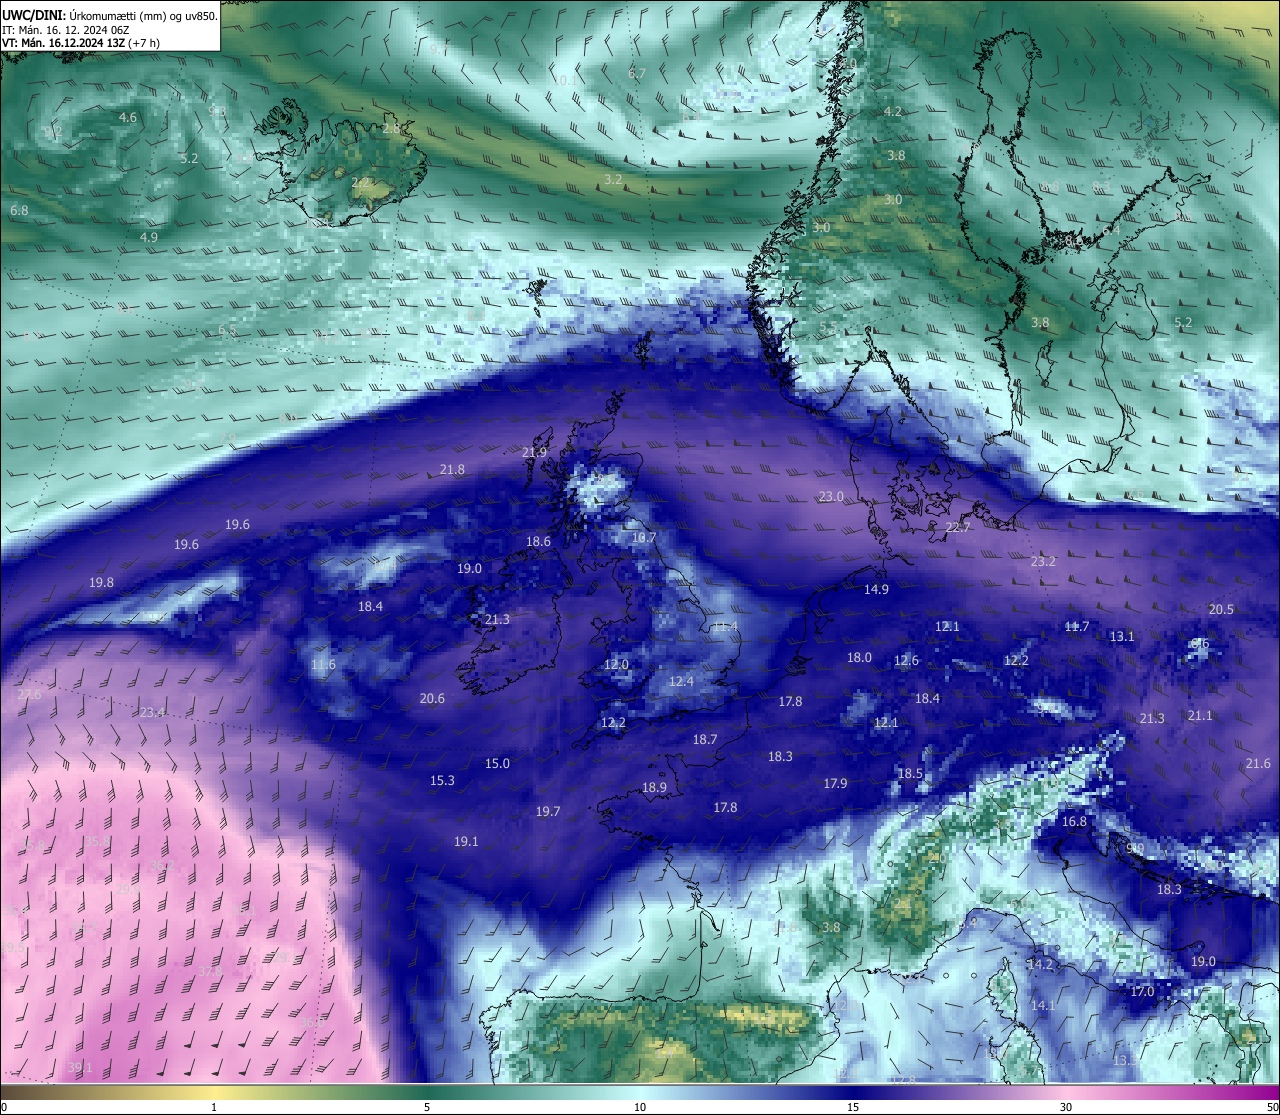
Task: Click the 4.2 value over Norway
Action: tap(893, 111)
